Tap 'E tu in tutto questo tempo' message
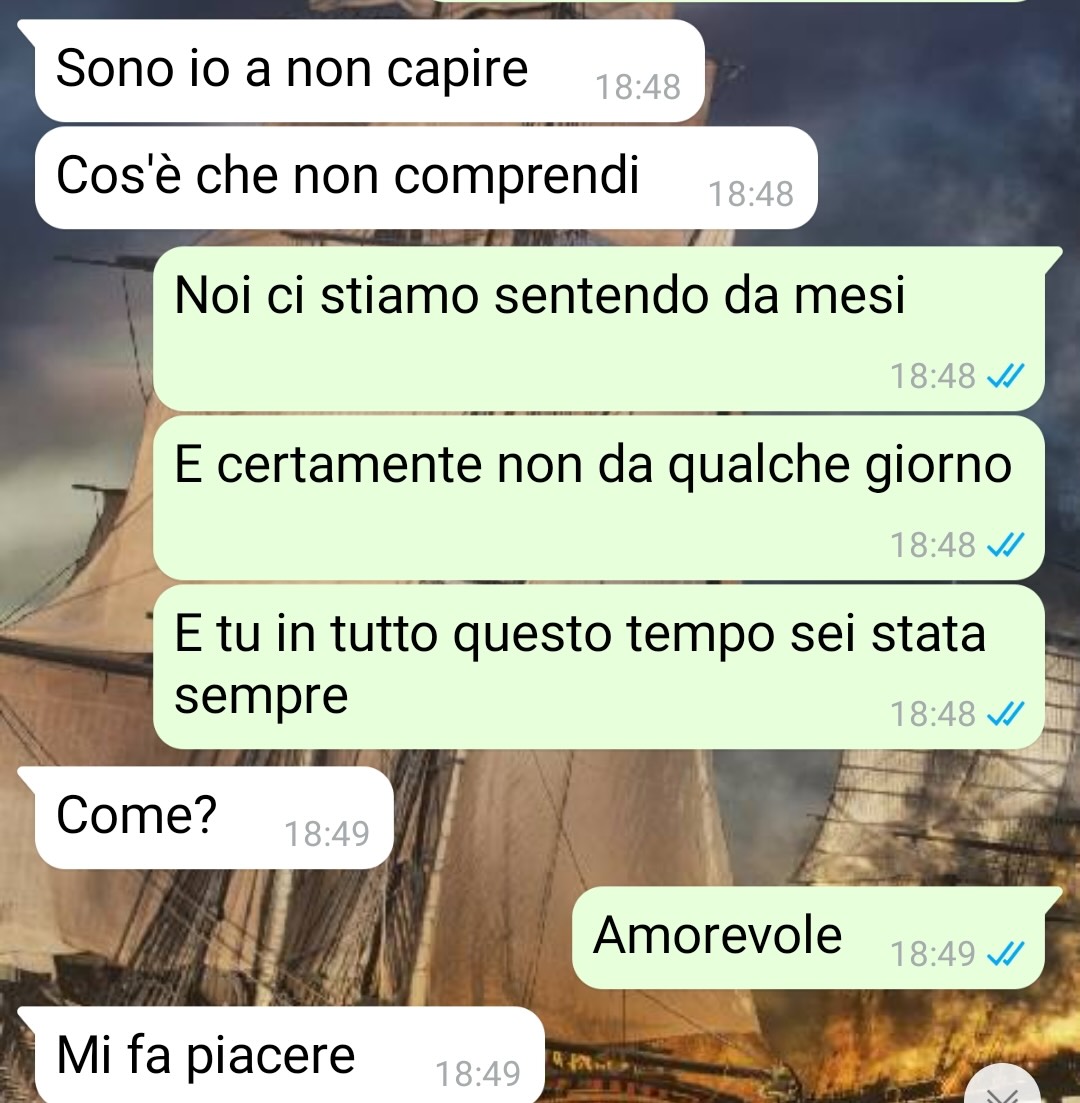The image size is (1080, 1103). pos(599,667)
